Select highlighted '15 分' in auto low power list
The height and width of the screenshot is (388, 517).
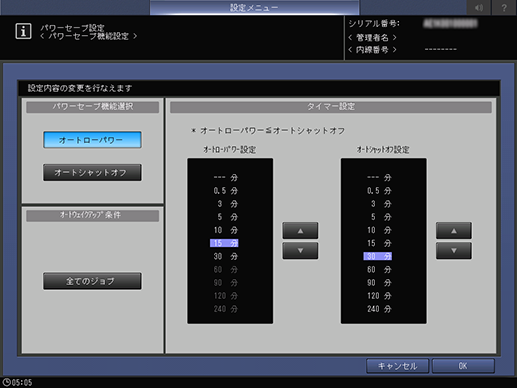click(224, 243)
